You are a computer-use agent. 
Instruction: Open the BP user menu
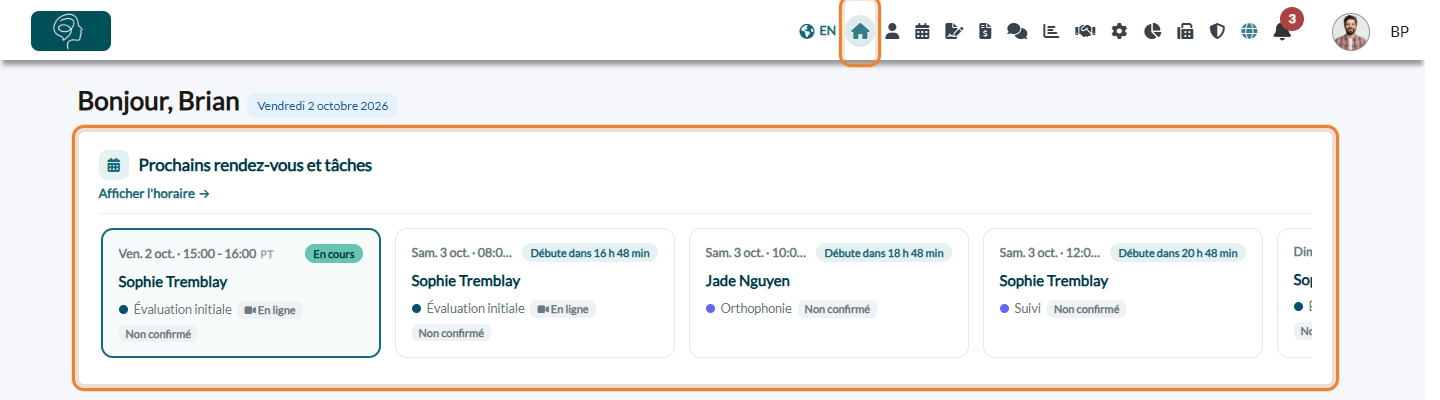click(x=1399, y=32)
